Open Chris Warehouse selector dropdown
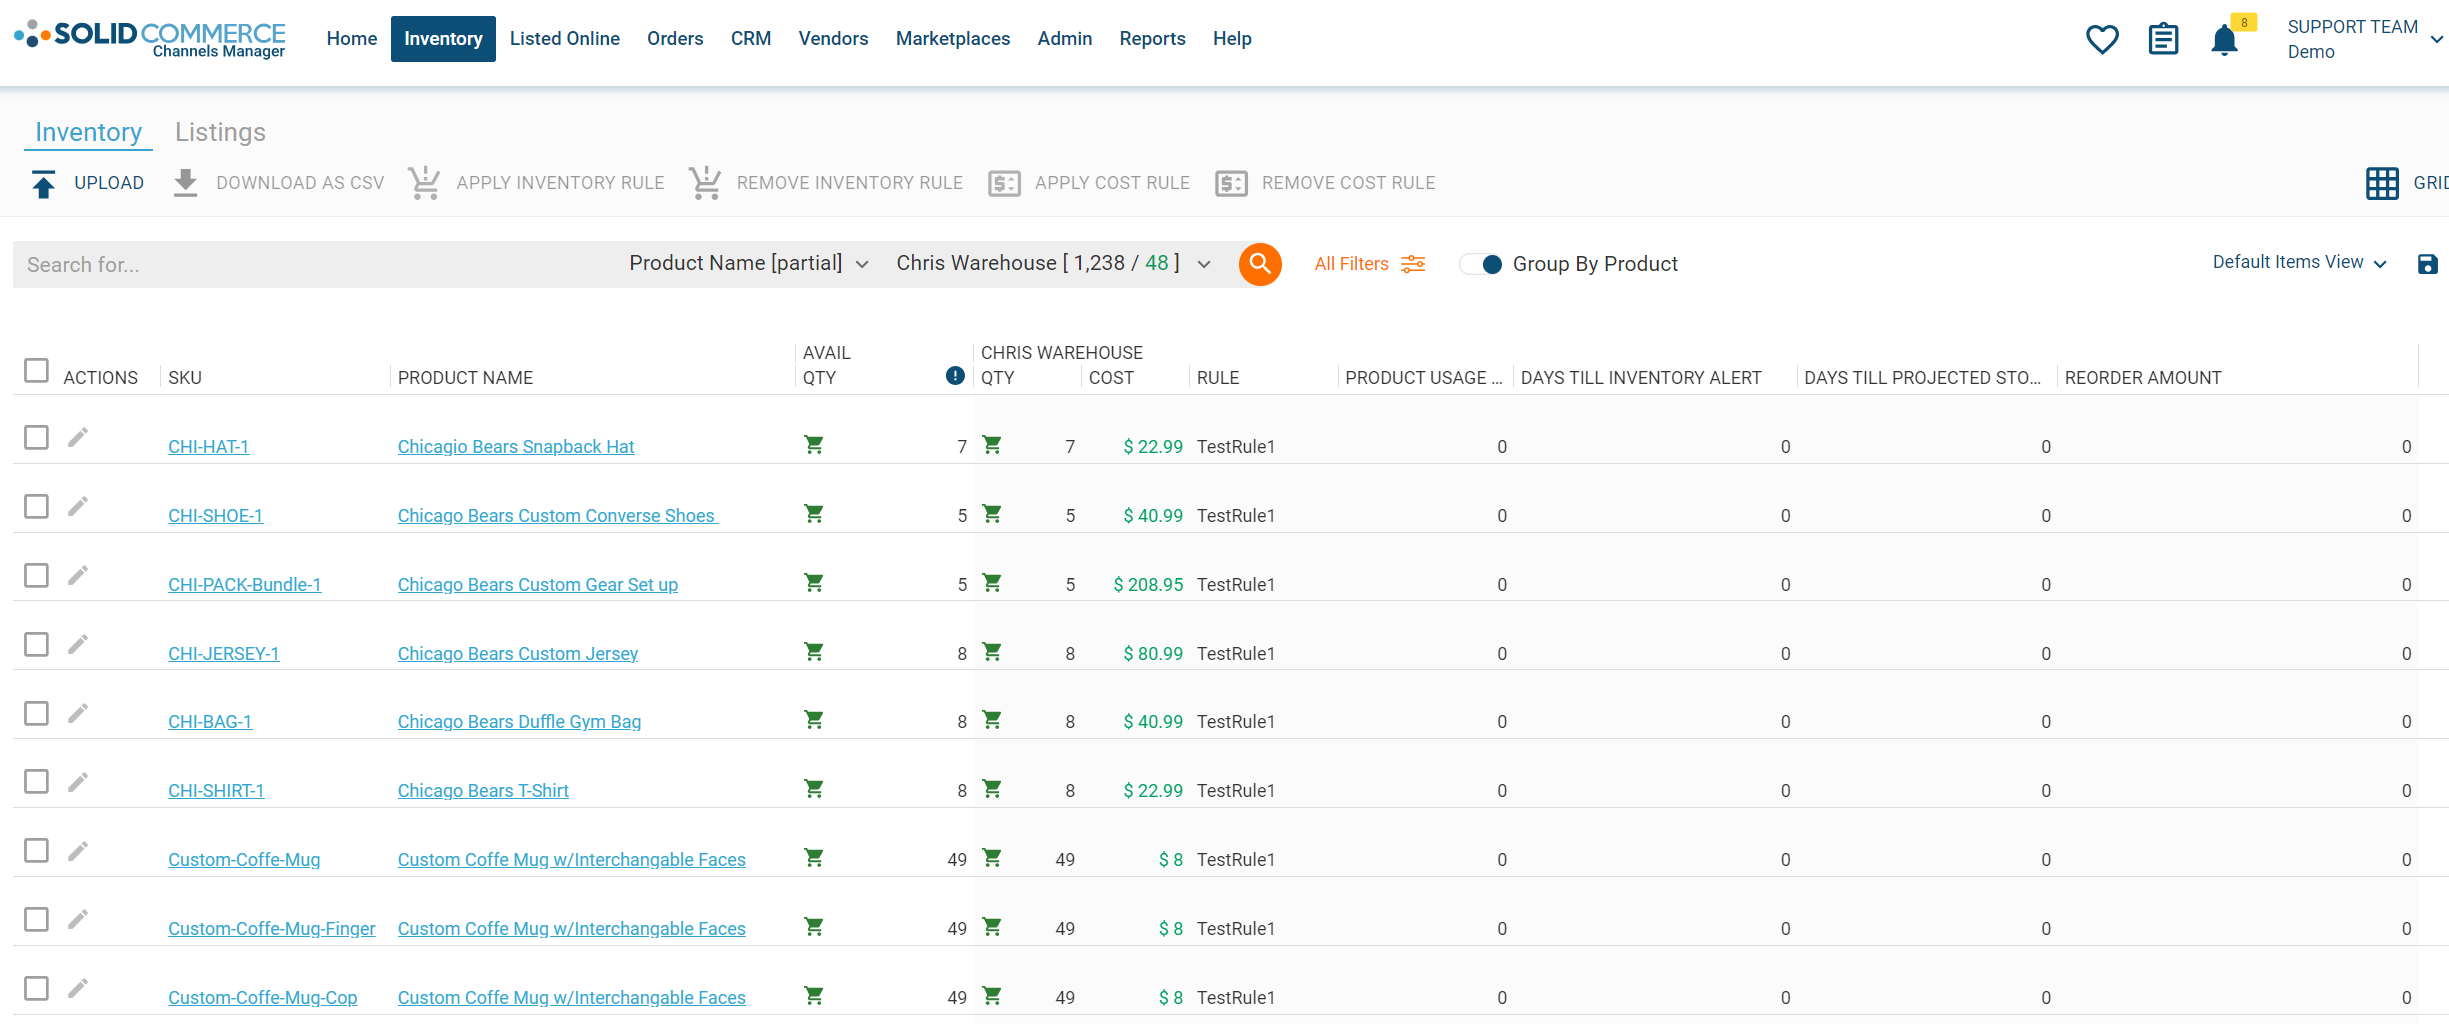Viewport: 2449px width, 1024px height. [1053, 263]
